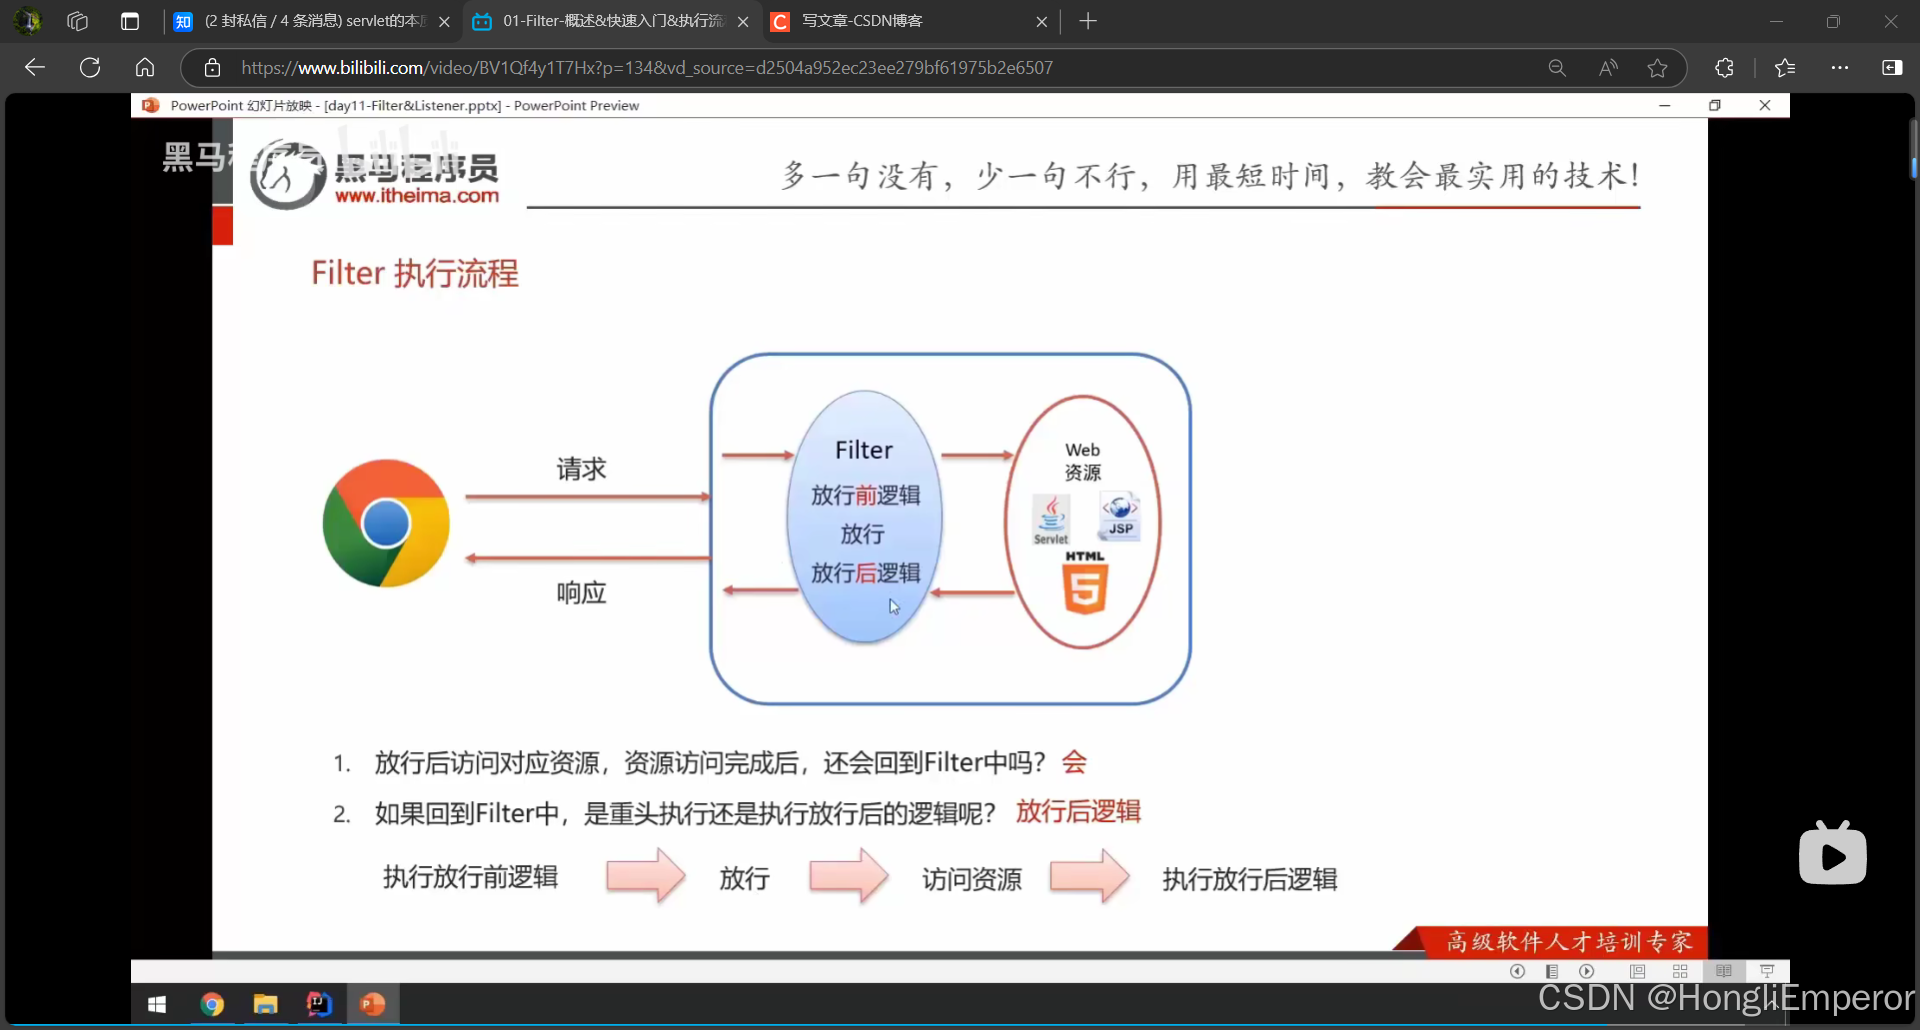Click the www.itheima.com logo text
This screenshot has height=1030, width=1920.
[x=417, y=196]
